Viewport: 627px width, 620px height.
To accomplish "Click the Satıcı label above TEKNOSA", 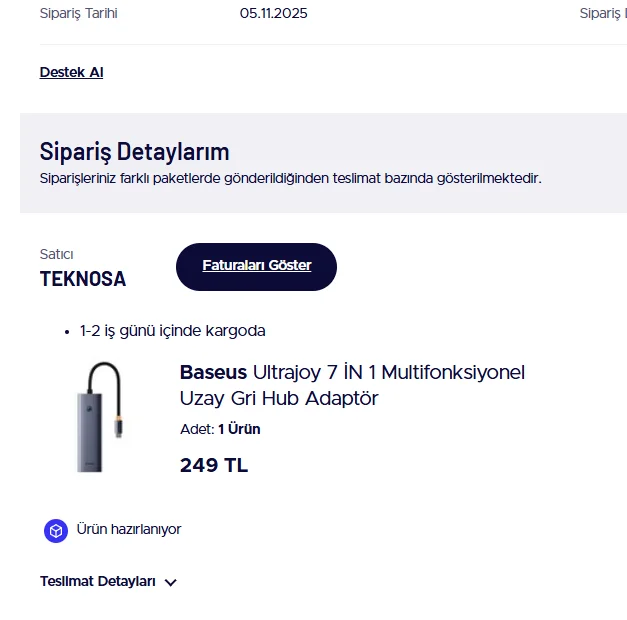I will (x=57, y=254).
